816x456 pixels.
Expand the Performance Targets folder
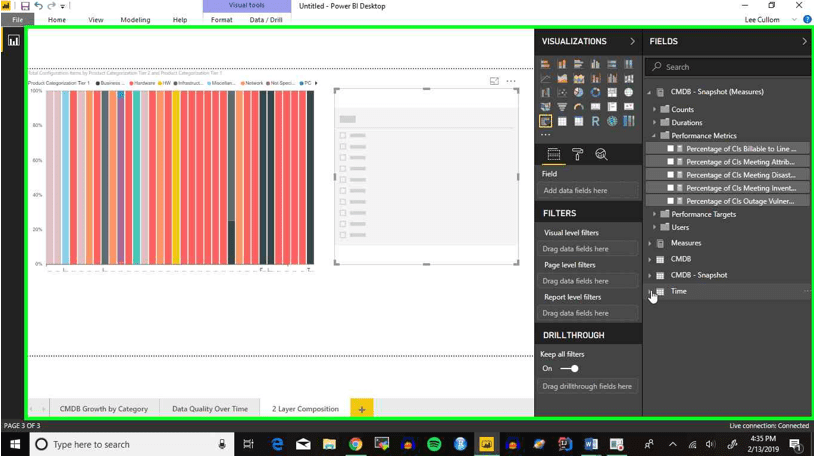click(x=655, y=214)
